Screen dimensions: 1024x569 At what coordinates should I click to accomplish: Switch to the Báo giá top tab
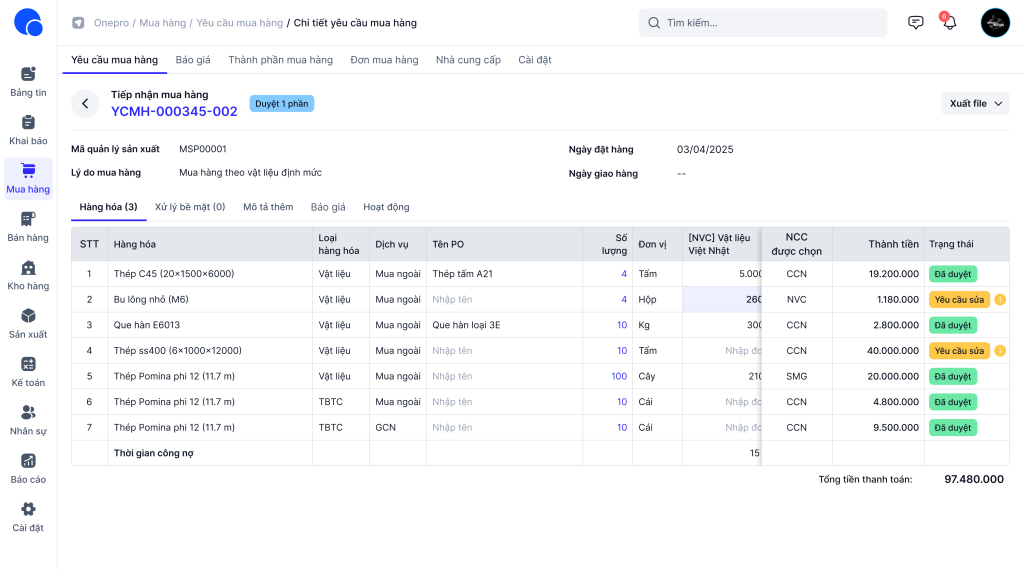point(193,60)
